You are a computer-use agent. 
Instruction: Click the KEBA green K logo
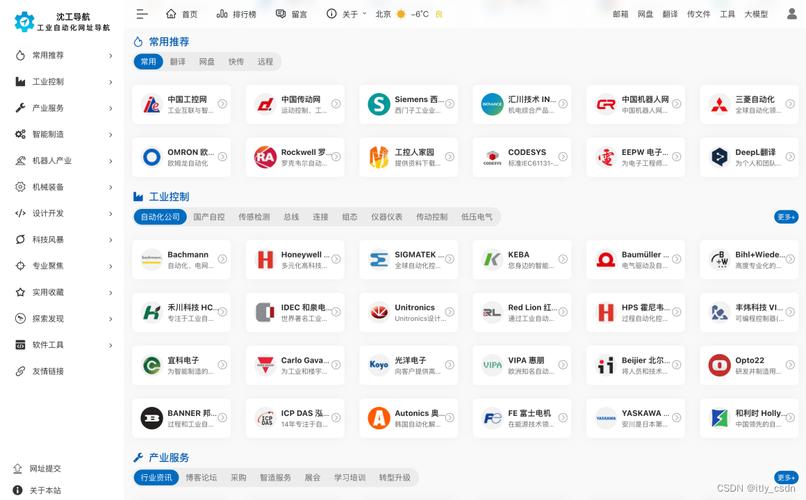[x=492, y=260]
